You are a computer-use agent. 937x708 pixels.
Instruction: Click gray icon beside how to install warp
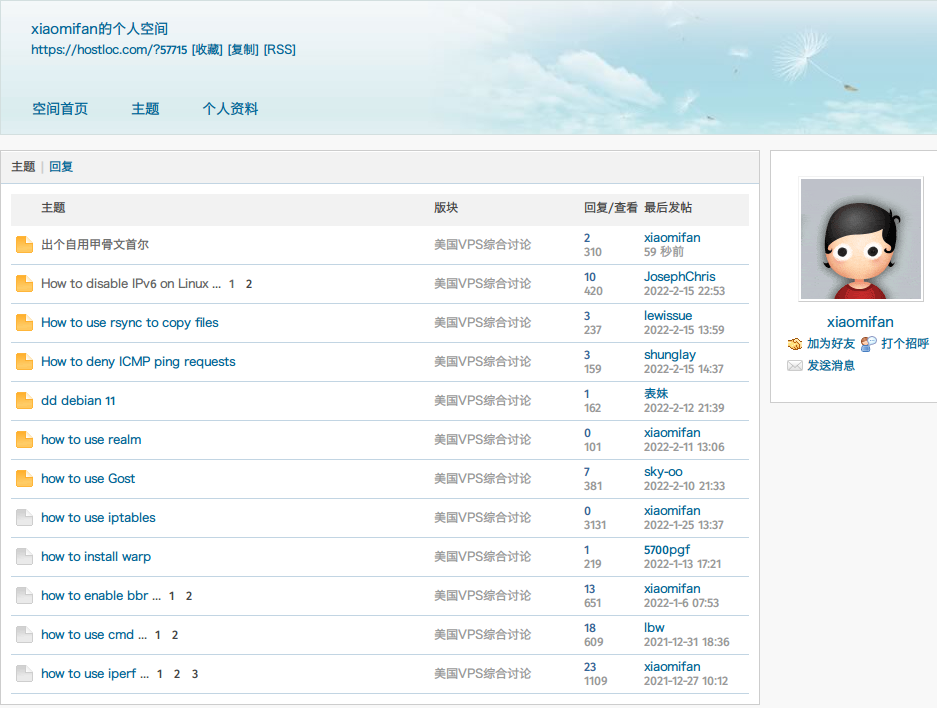(24, 557)
